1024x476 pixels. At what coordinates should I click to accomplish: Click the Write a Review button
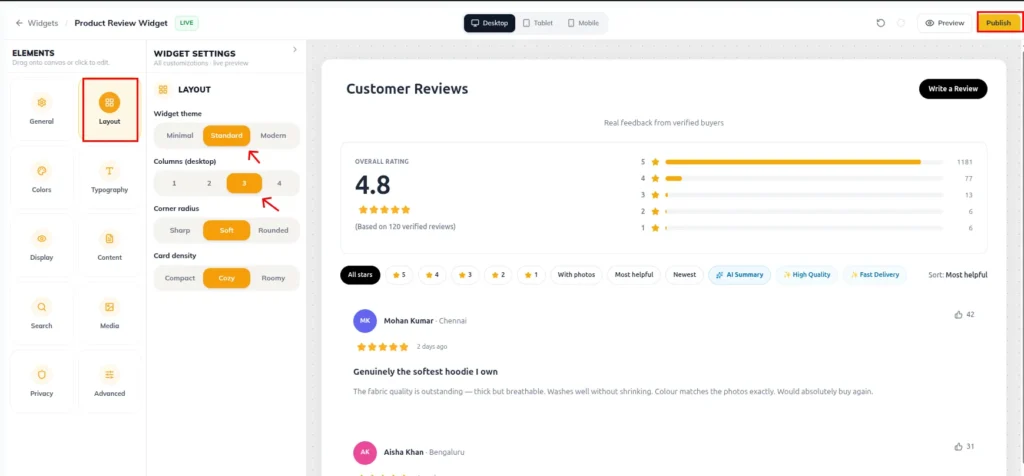pos(953,89)
